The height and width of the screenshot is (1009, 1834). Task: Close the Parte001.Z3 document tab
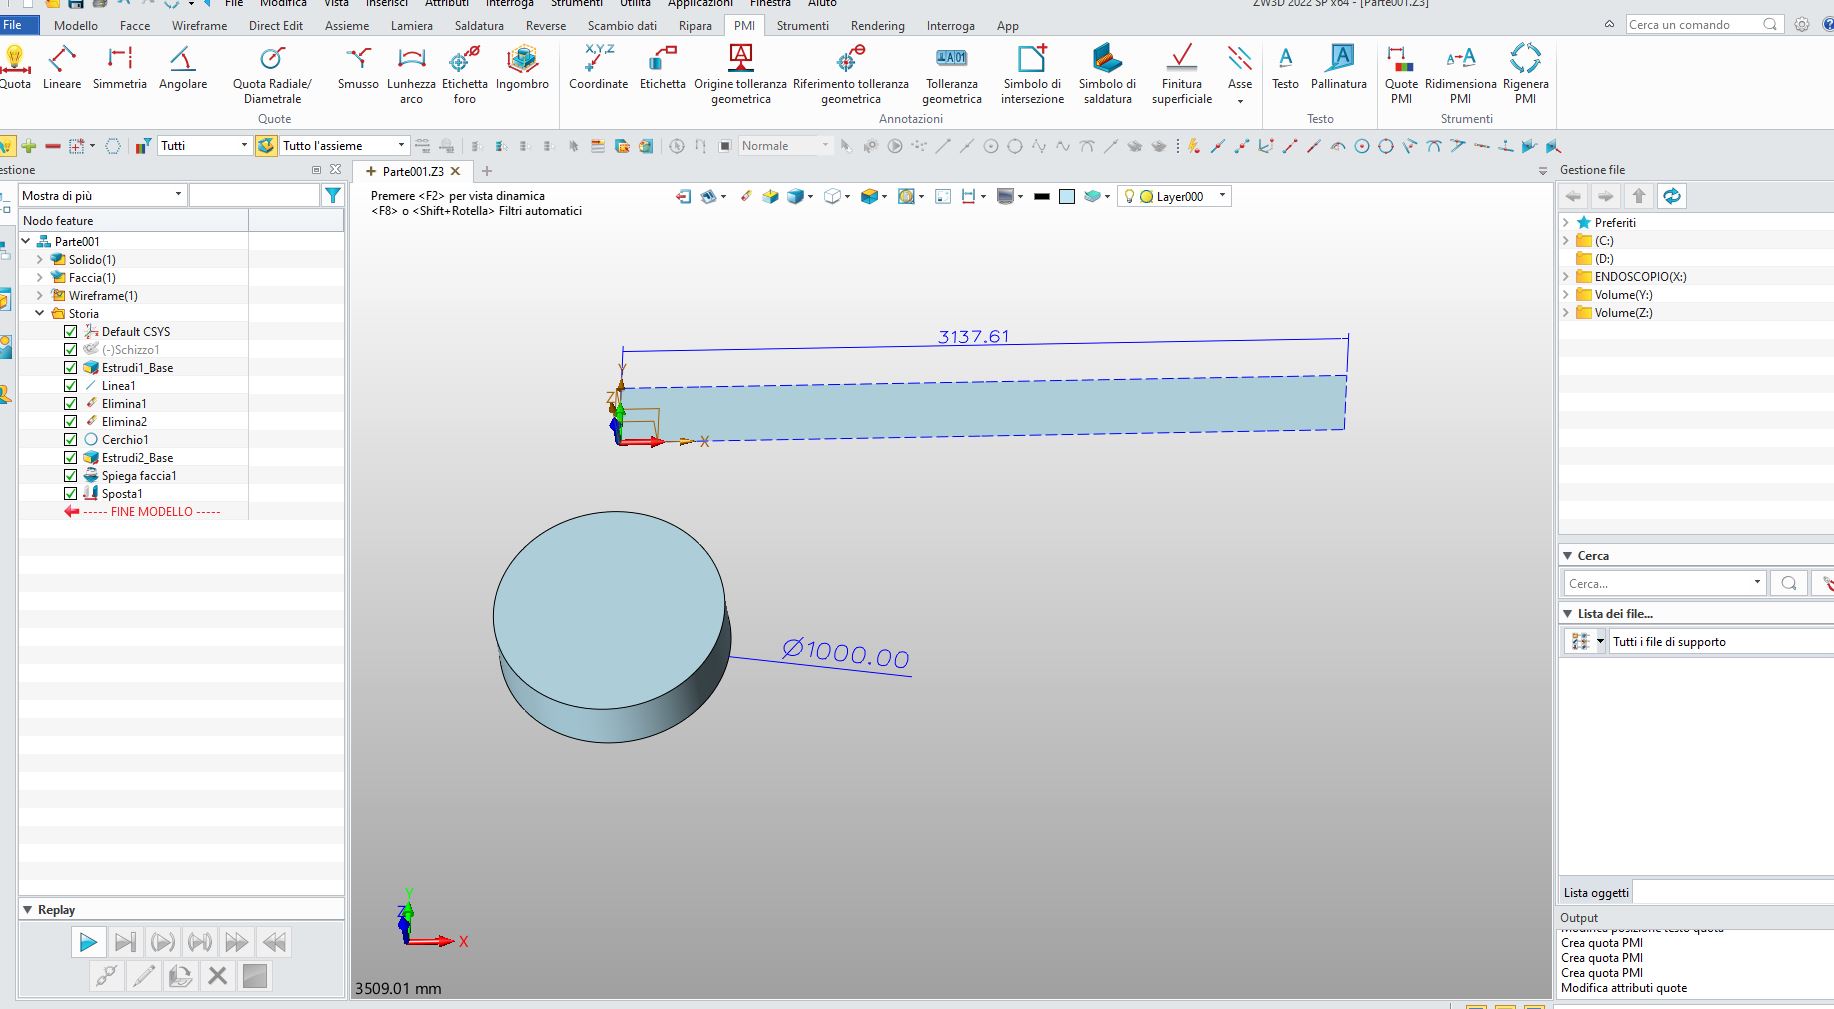pyautogui.click(x=455, y=171)
